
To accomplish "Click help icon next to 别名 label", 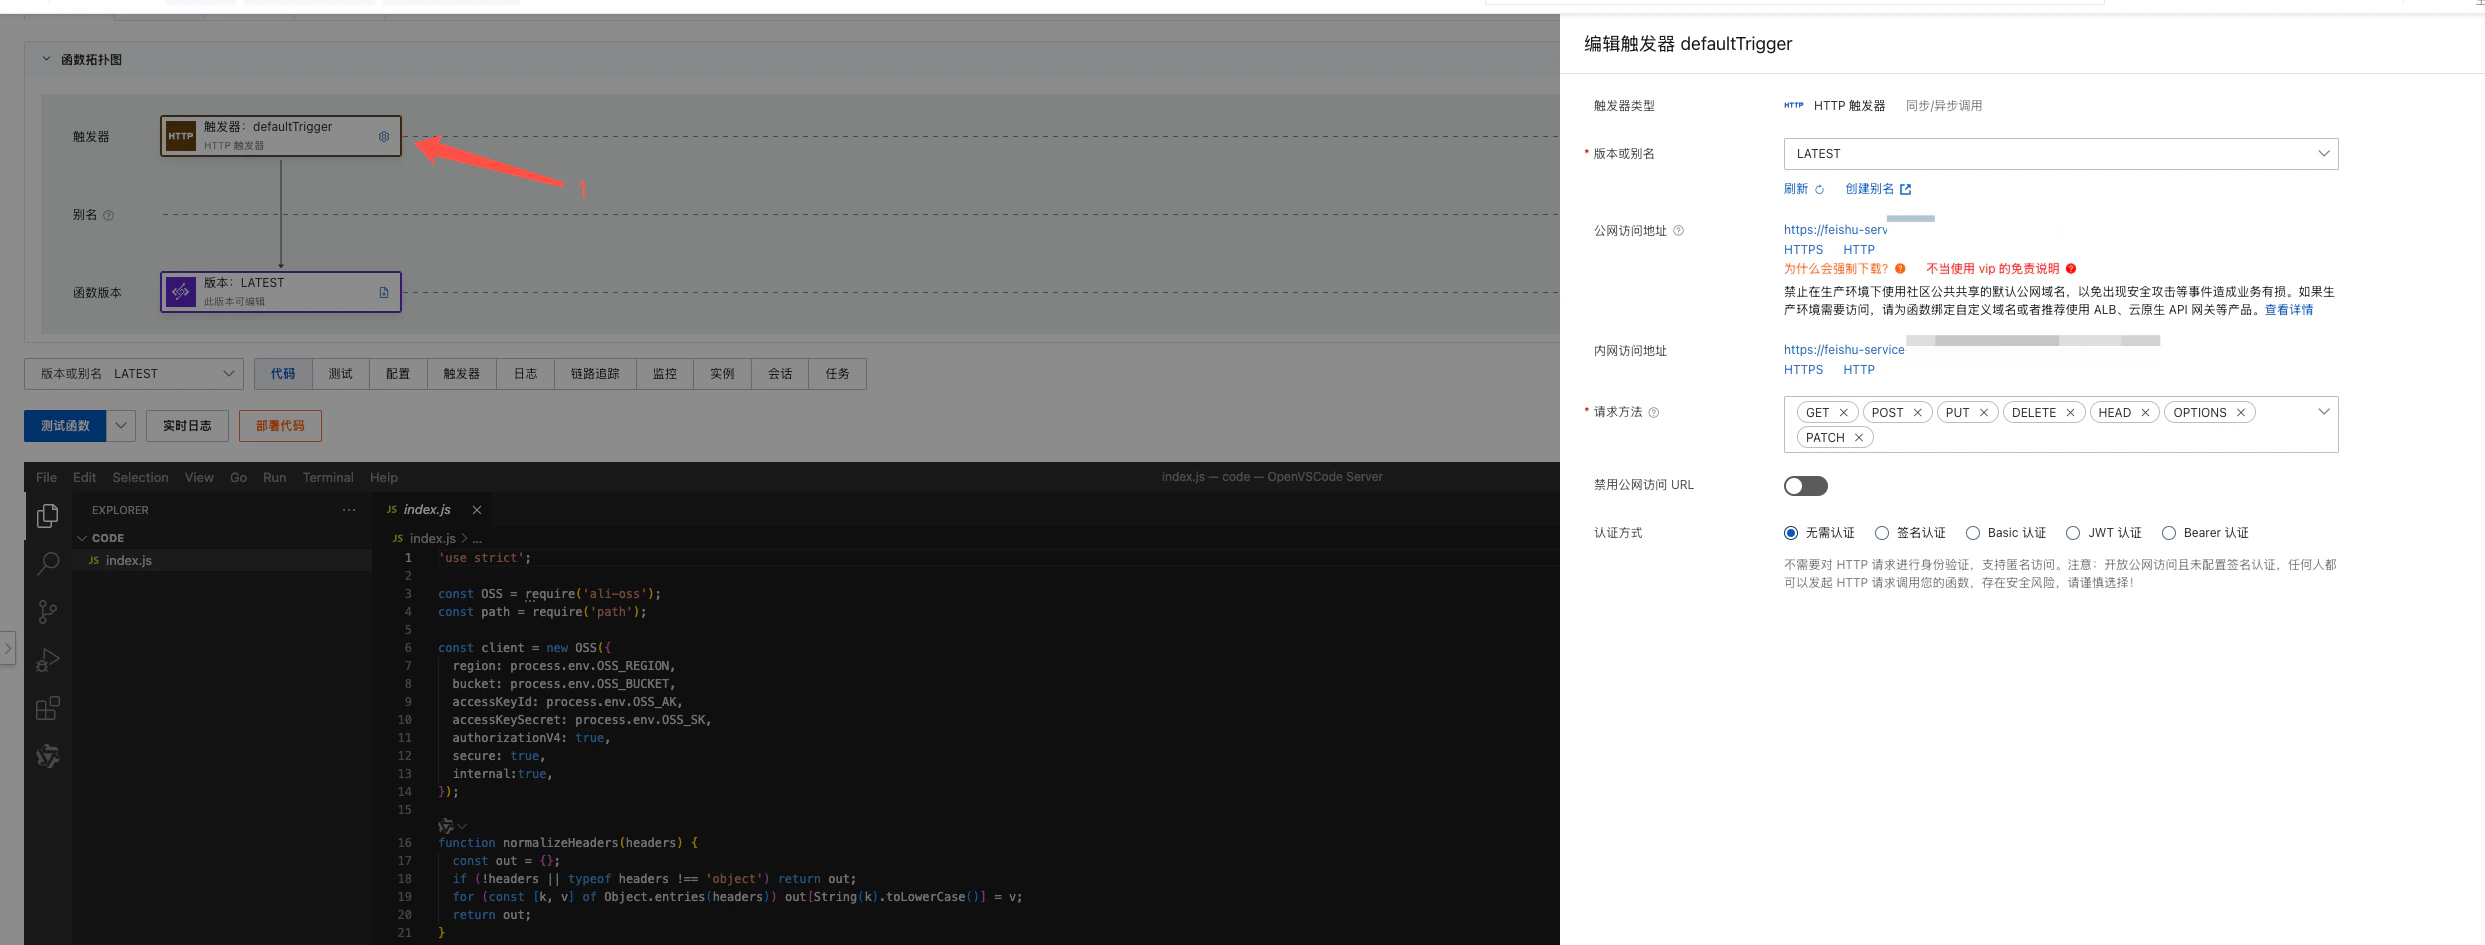I will coord(109,215).
